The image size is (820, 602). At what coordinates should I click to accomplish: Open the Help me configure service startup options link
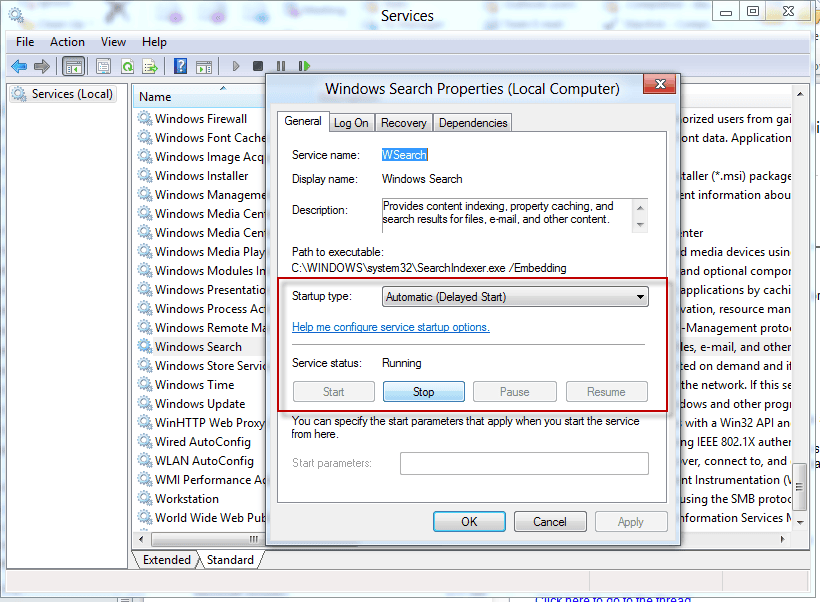coord(391,327)
